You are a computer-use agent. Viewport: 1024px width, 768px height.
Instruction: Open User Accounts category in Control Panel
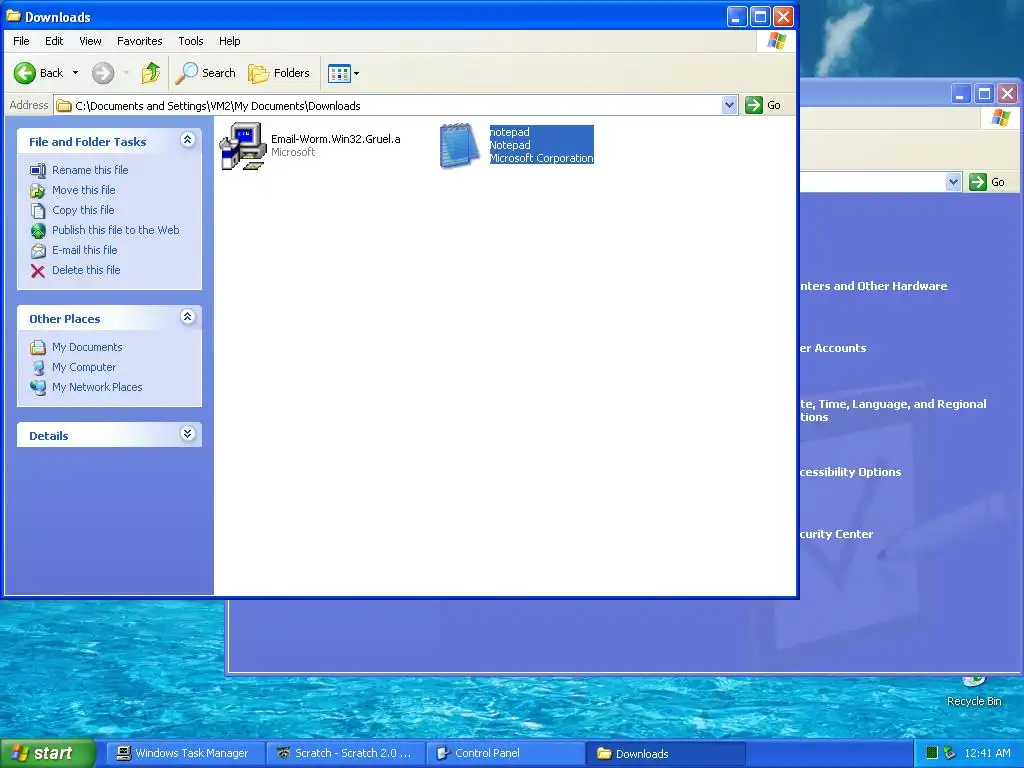coord(833,348)
